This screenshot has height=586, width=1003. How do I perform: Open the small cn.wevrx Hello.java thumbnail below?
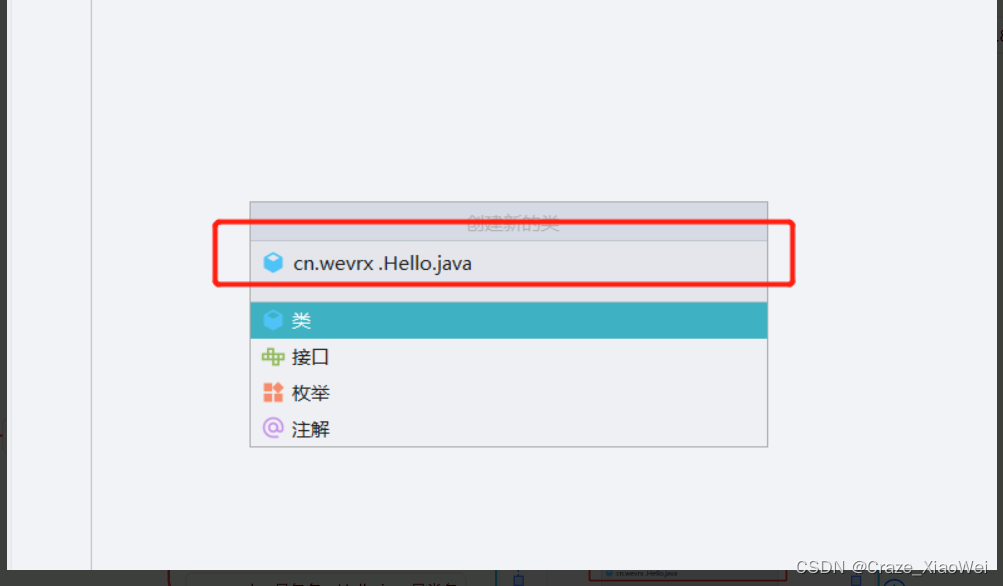click(x=688, y=574)
